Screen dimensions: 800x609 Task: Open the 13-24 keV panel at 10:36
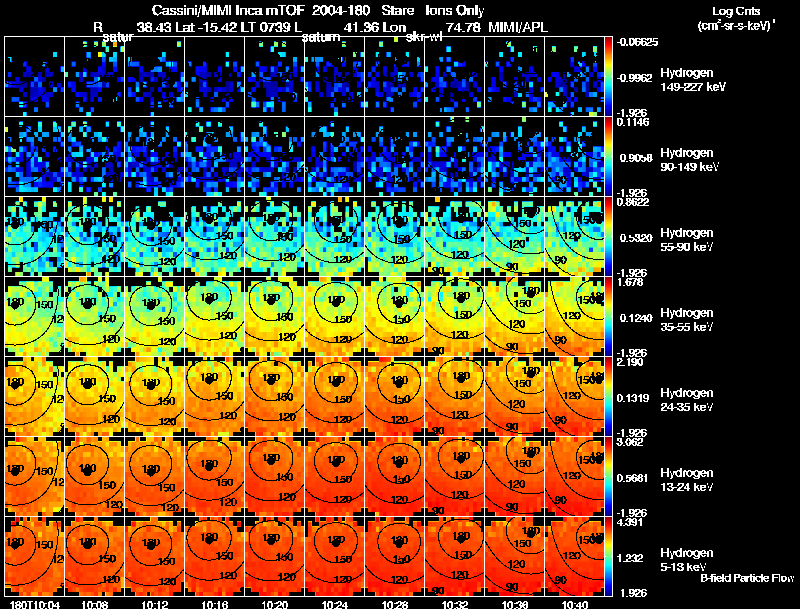514,476
